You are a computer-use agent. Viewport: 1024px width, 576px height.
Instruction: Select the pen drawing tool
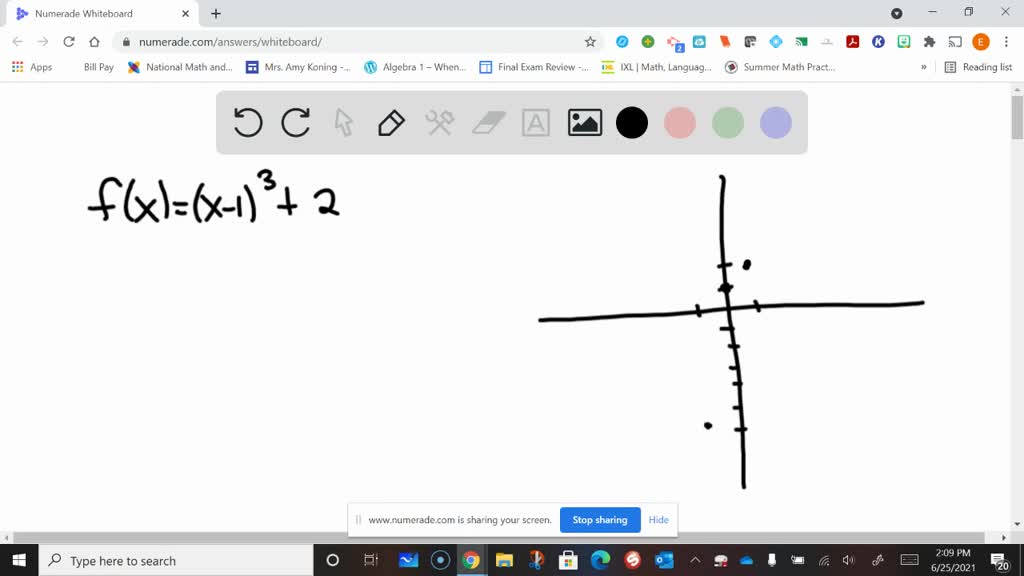coord(391,123)
